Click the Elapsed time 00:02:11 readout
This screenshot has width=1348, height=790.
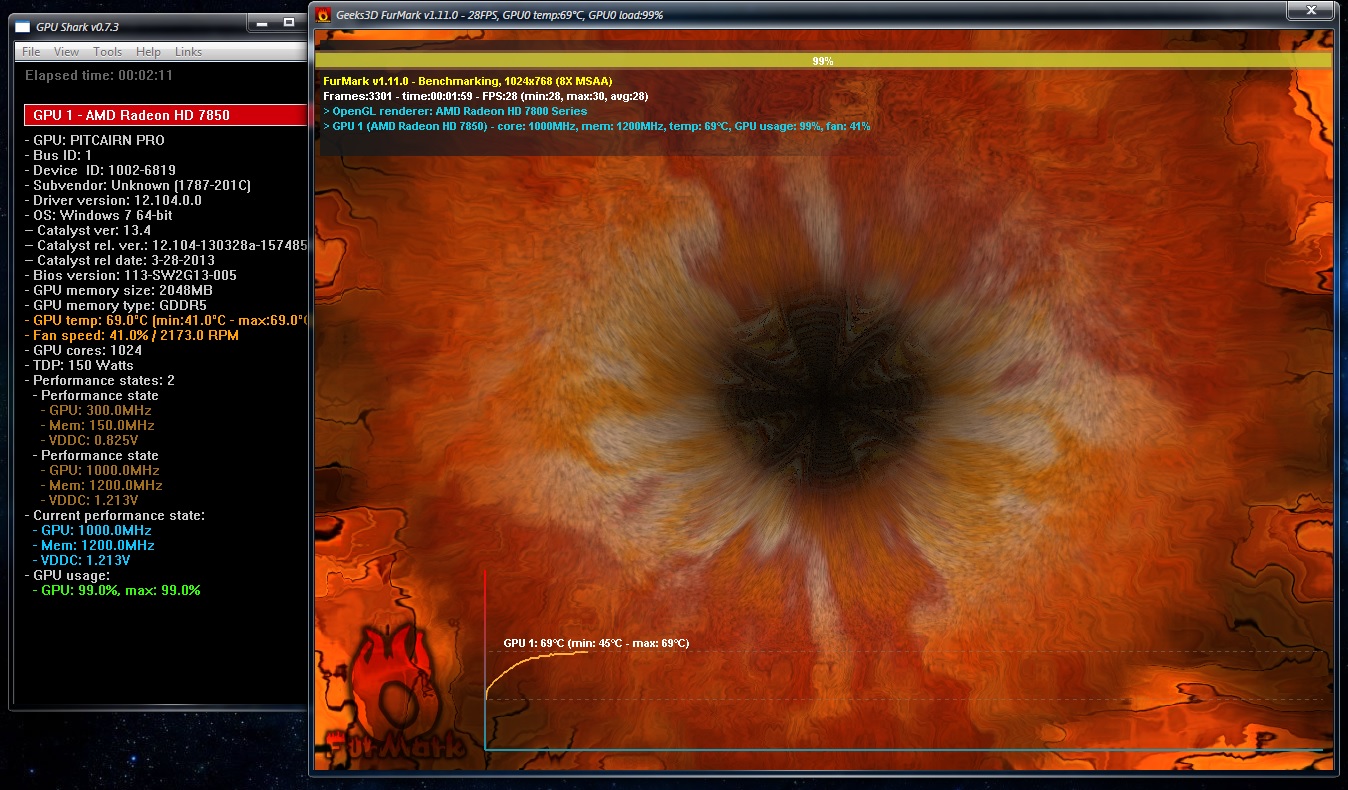99,75
